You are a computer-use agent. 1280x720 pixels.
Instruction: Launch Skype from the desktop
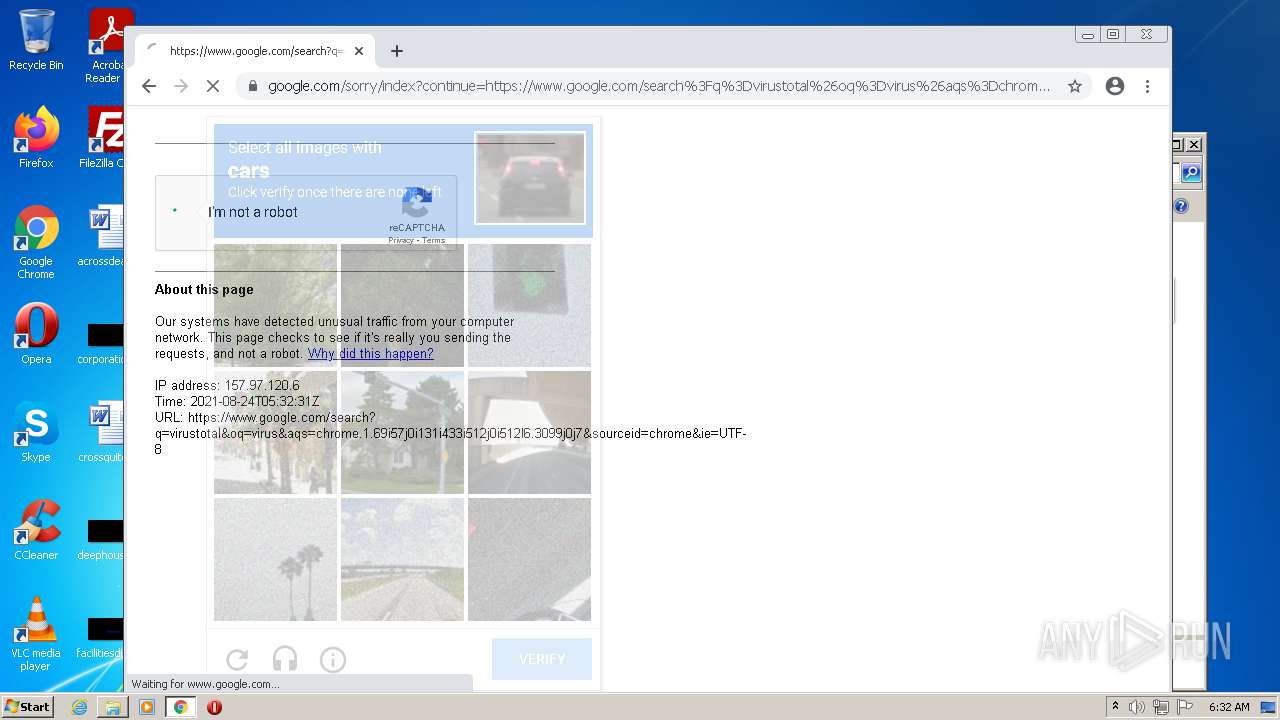click(36, 431)
